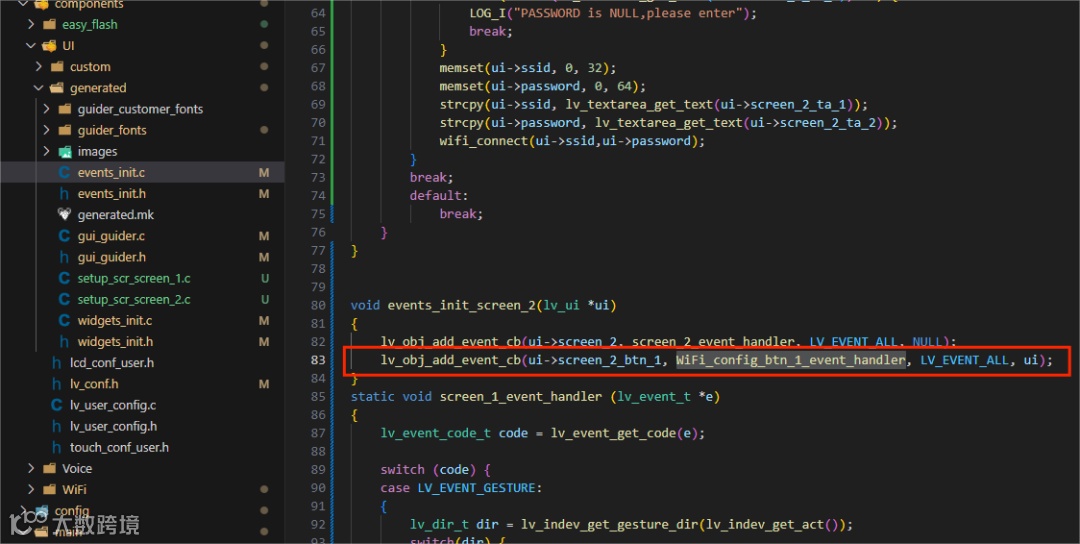The height and width of the screenshot is (544, 1080).
Task: Expand guider_customer_fonts folder chevron
Action: click(x=46, y=109)
